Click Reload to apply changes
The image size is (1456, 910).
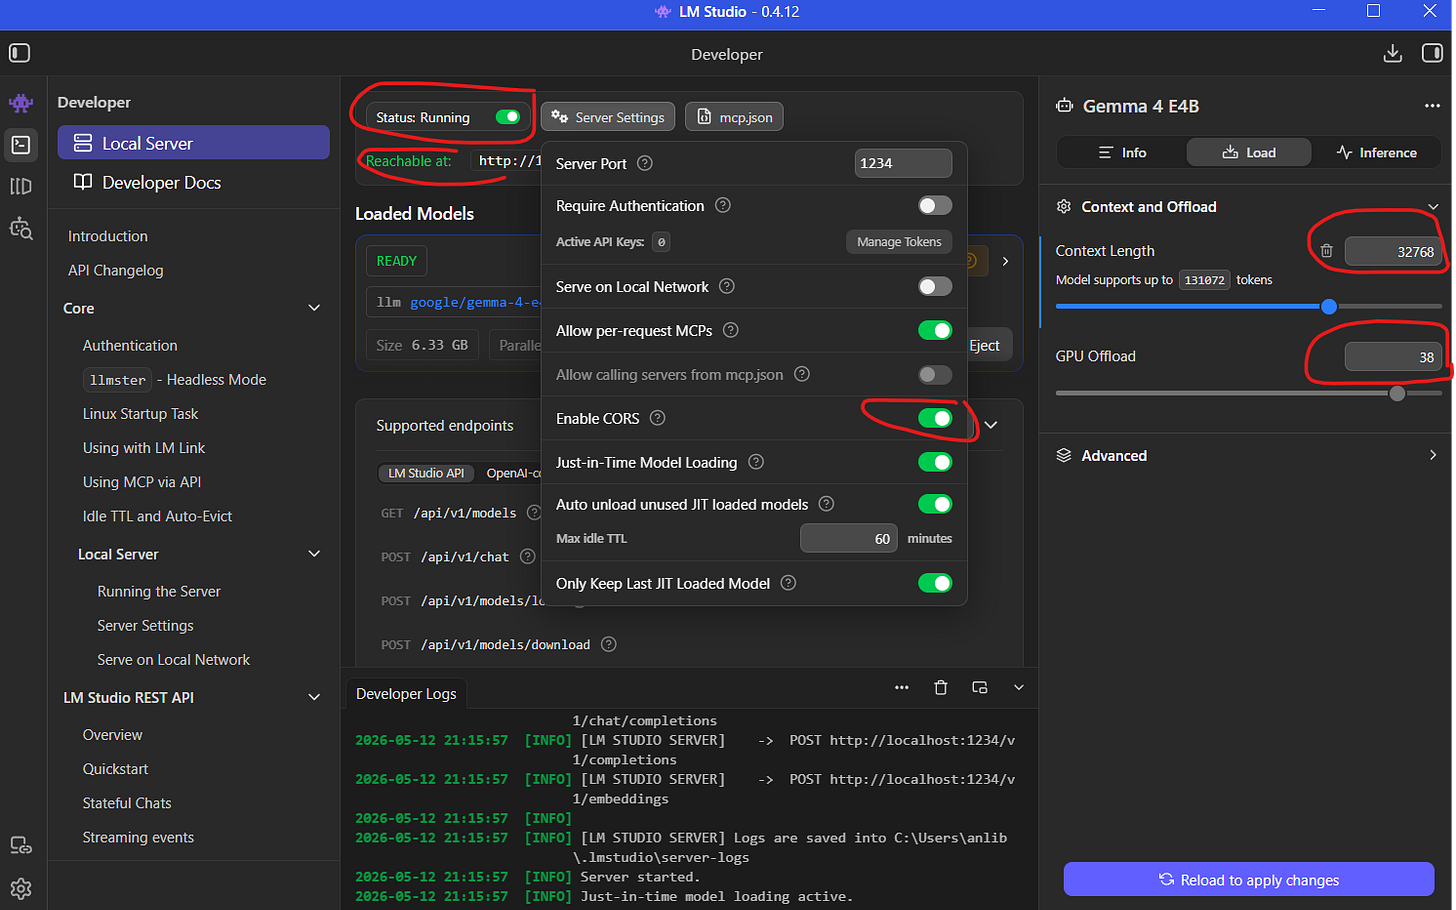point(1248,880)
